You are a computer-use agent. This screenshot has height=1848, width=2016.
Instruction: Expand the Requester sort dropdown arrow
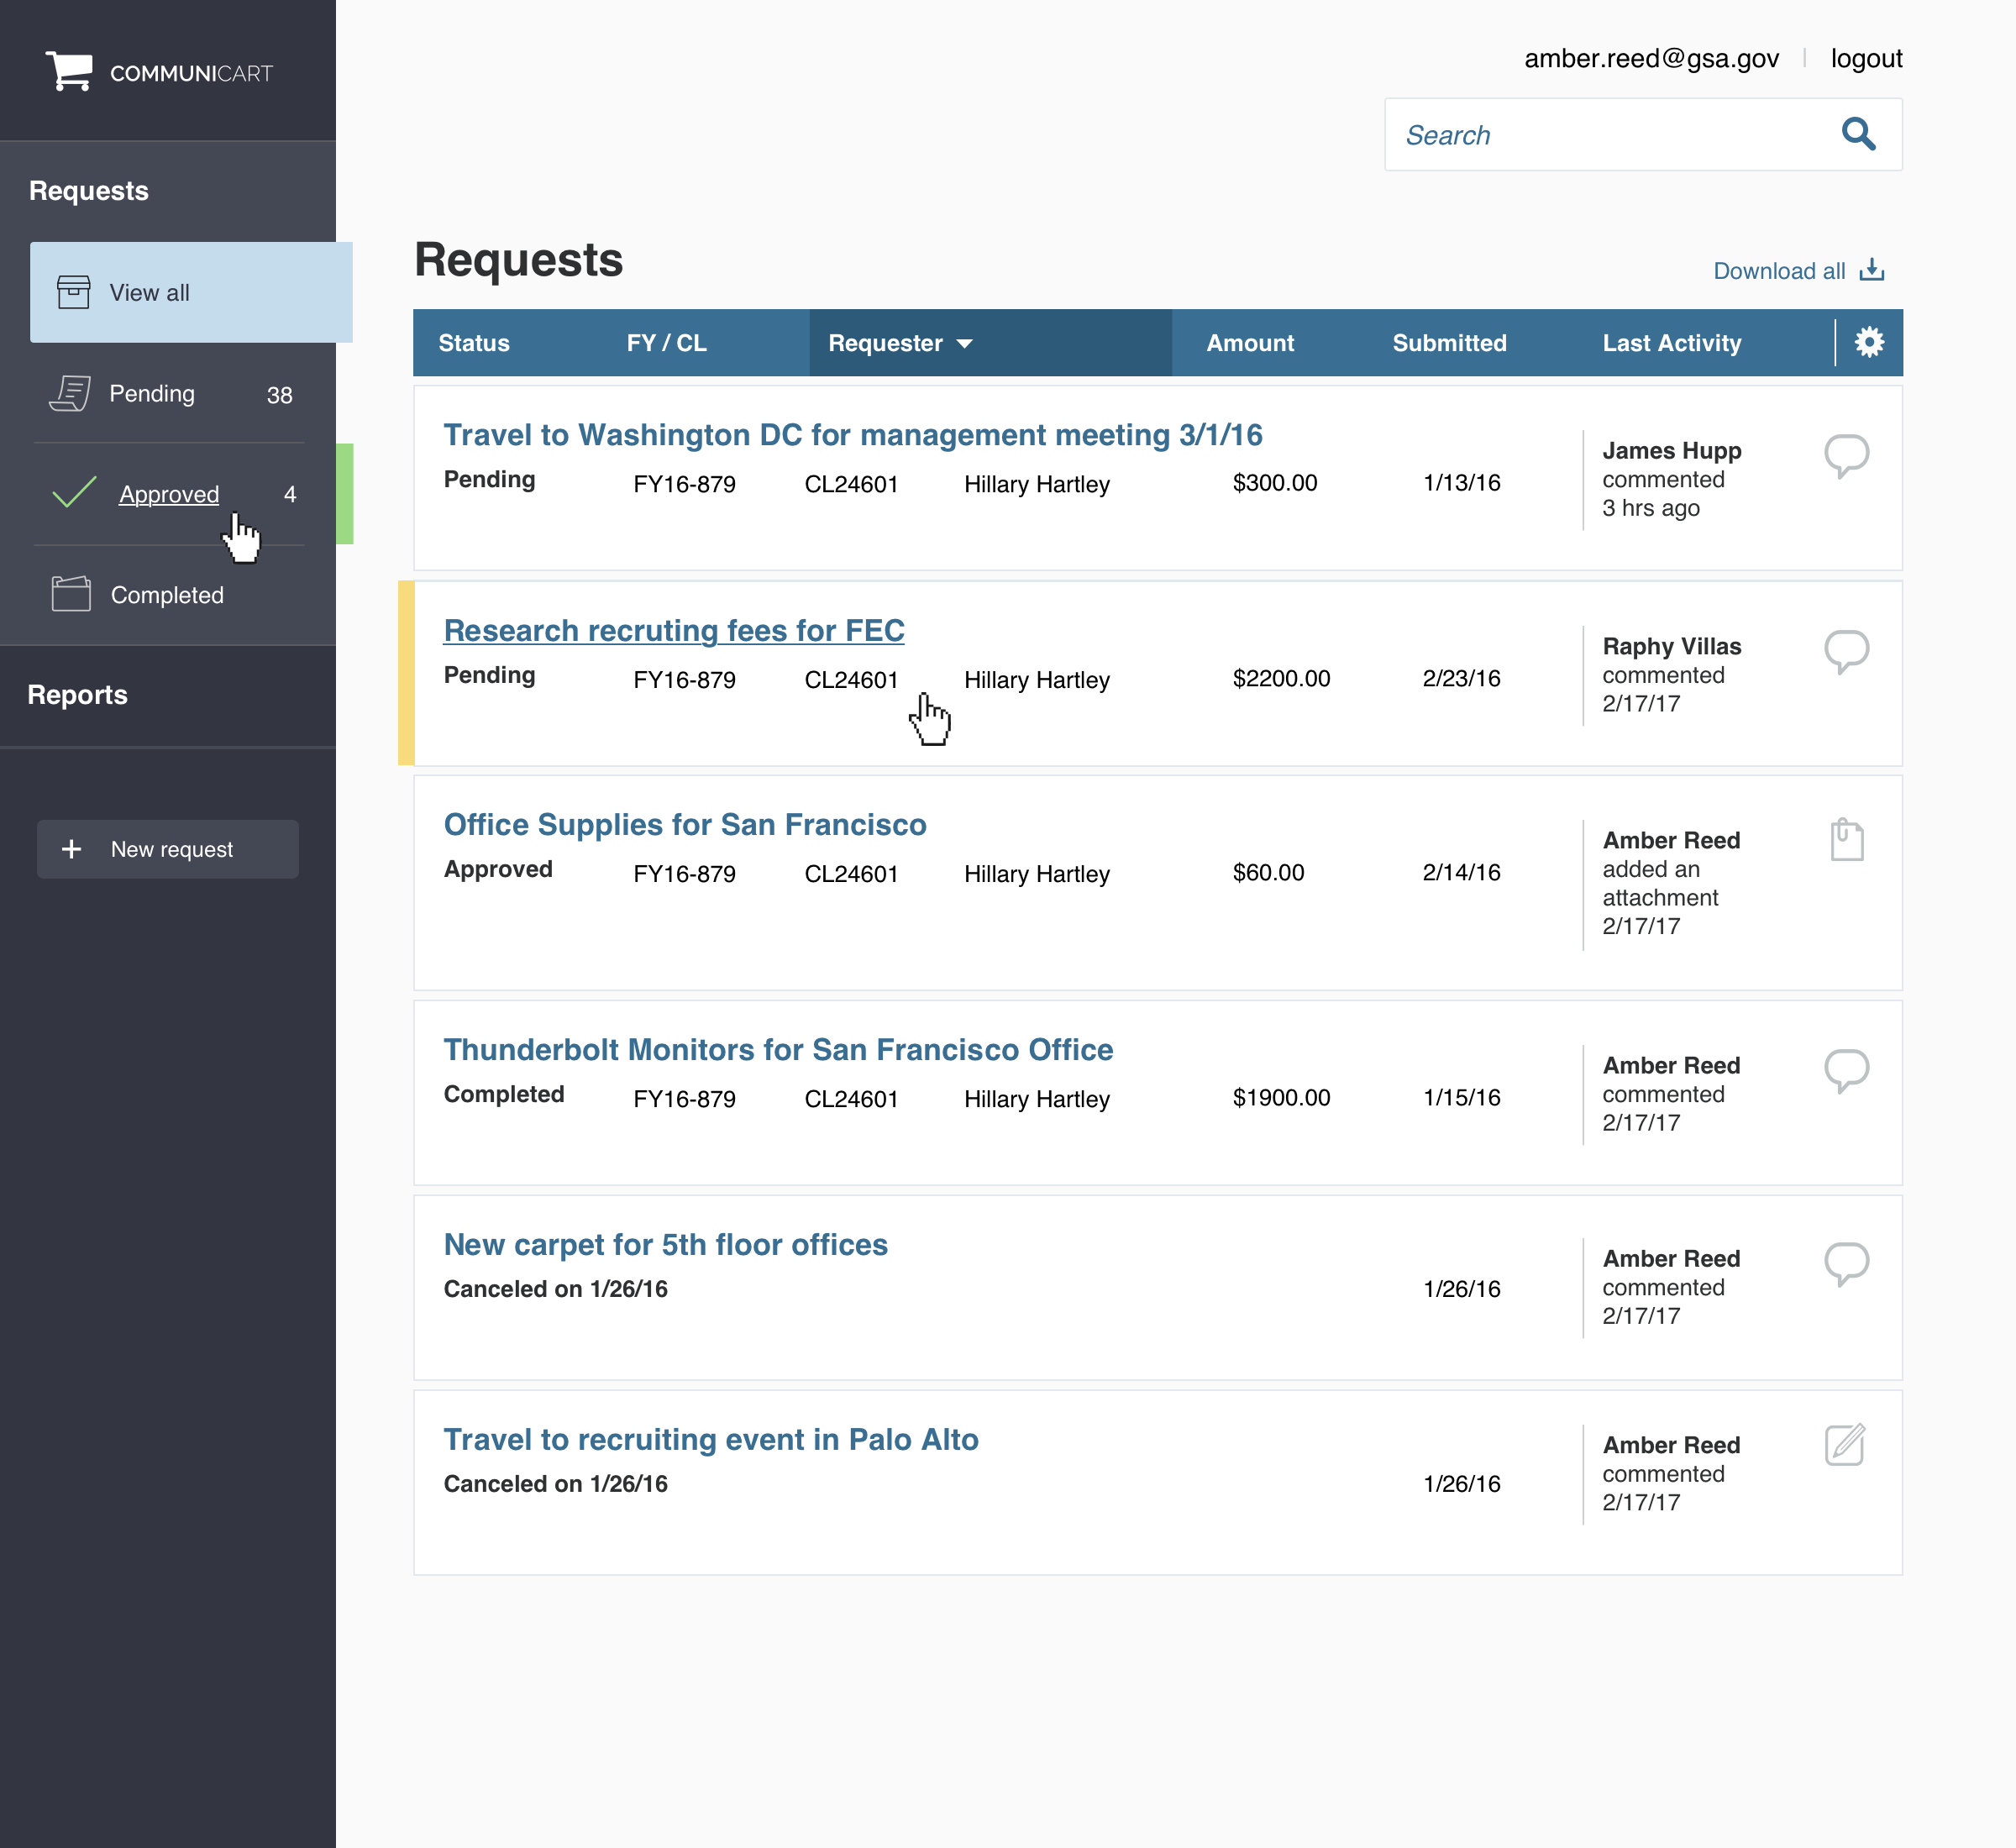pyautogui.click(x=964, y=344)
